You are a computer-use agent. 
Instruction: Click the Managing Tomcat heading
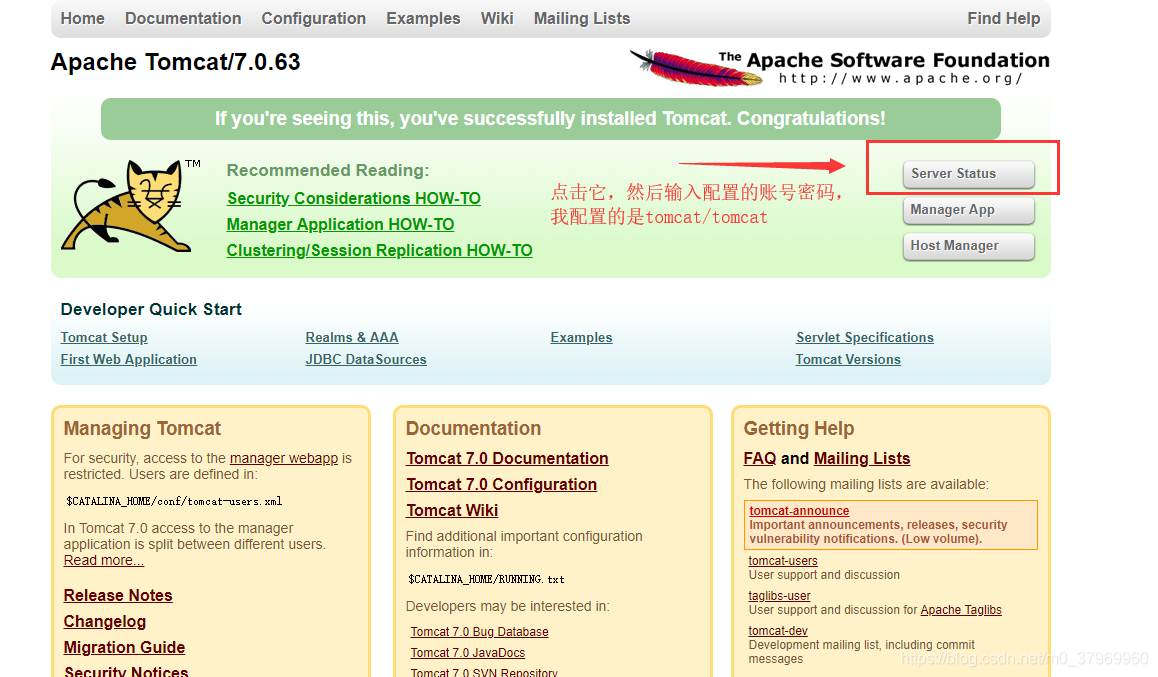(x=143, y=429)
